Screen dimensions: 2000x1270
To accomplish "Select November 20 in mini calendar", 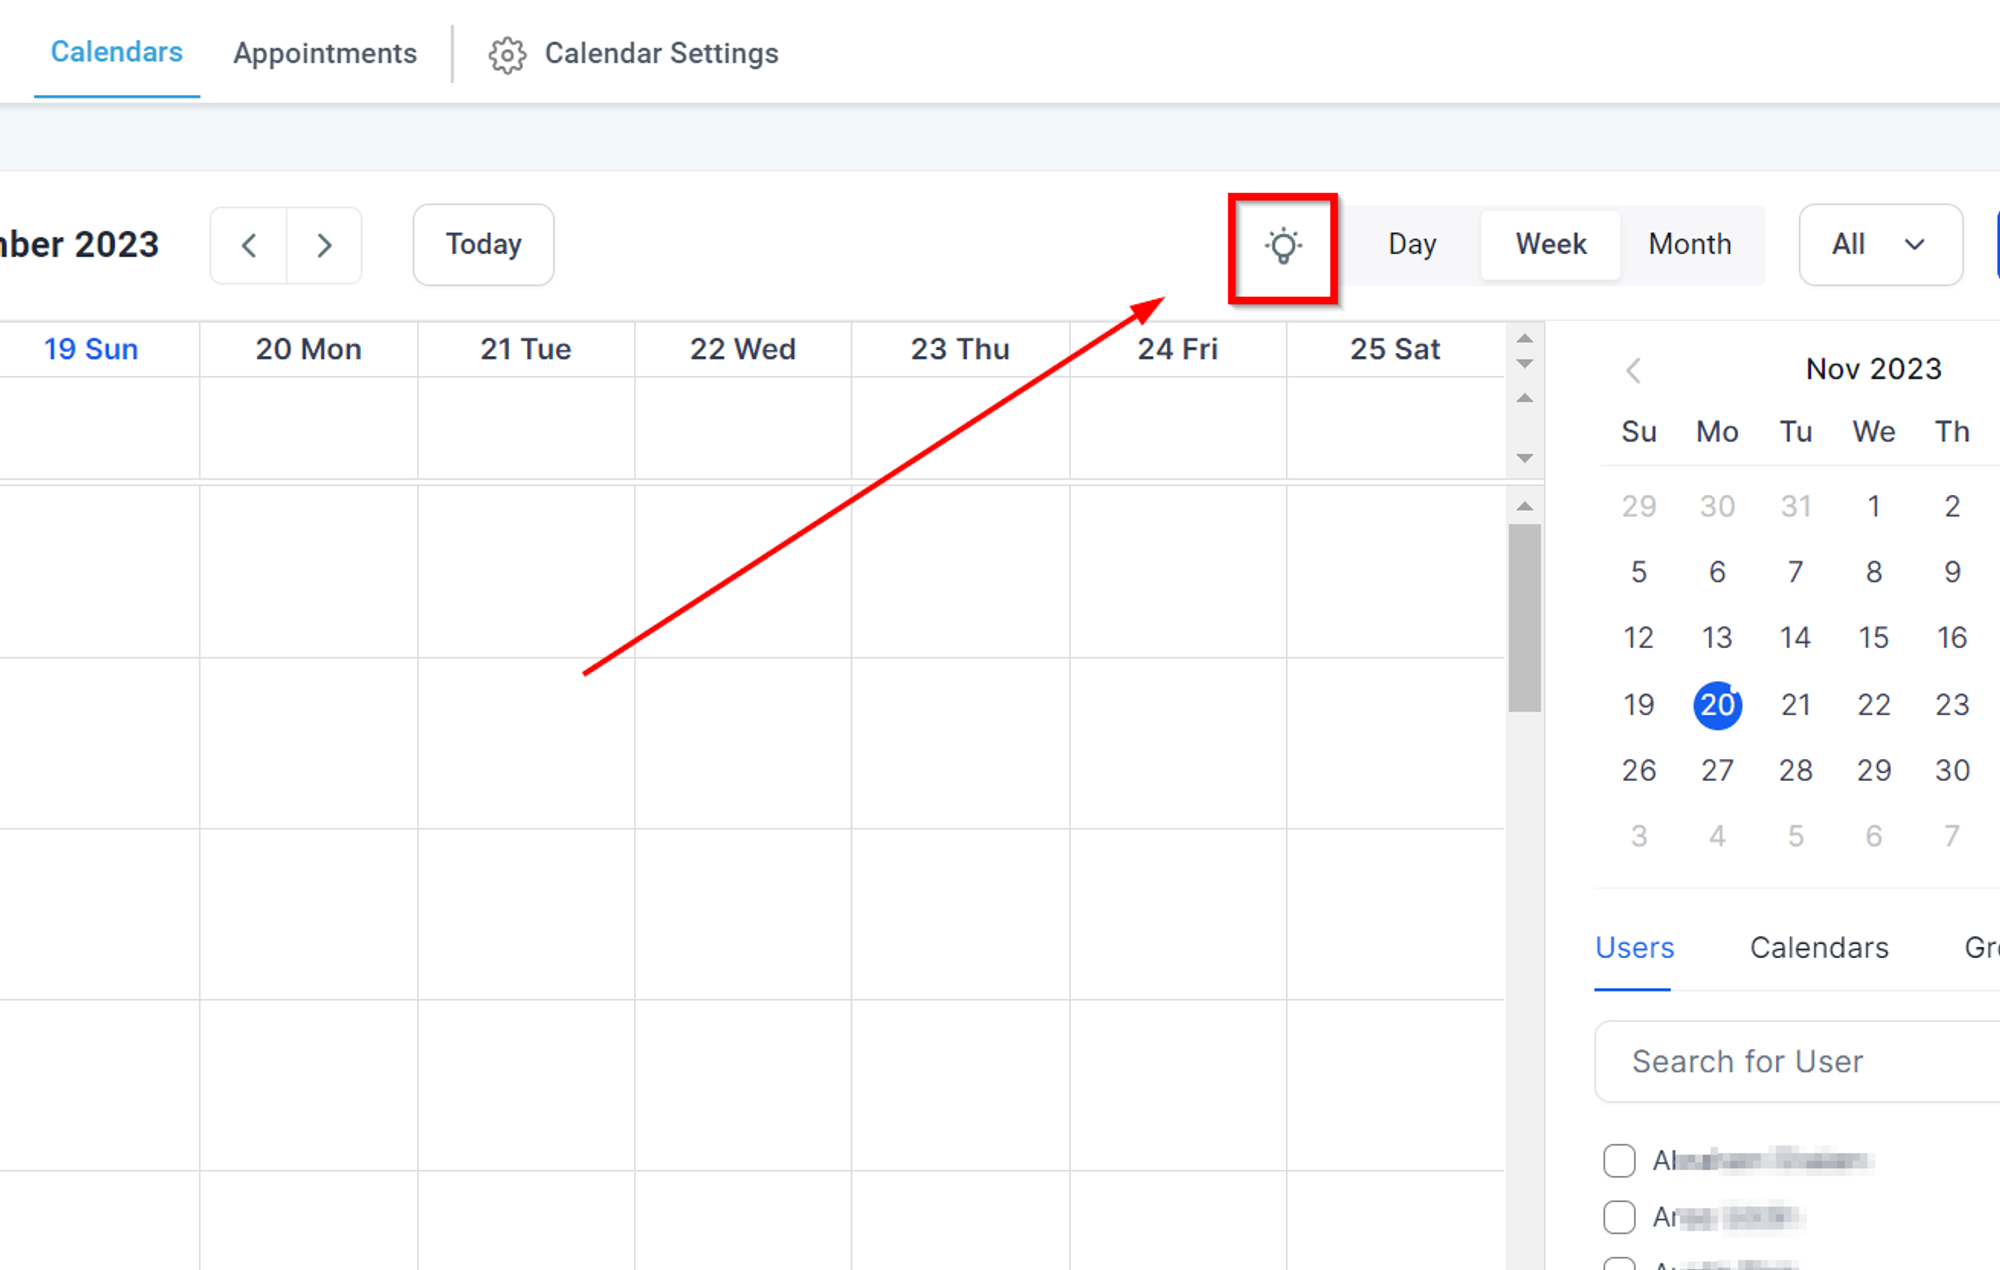I will click(1717, 705).
